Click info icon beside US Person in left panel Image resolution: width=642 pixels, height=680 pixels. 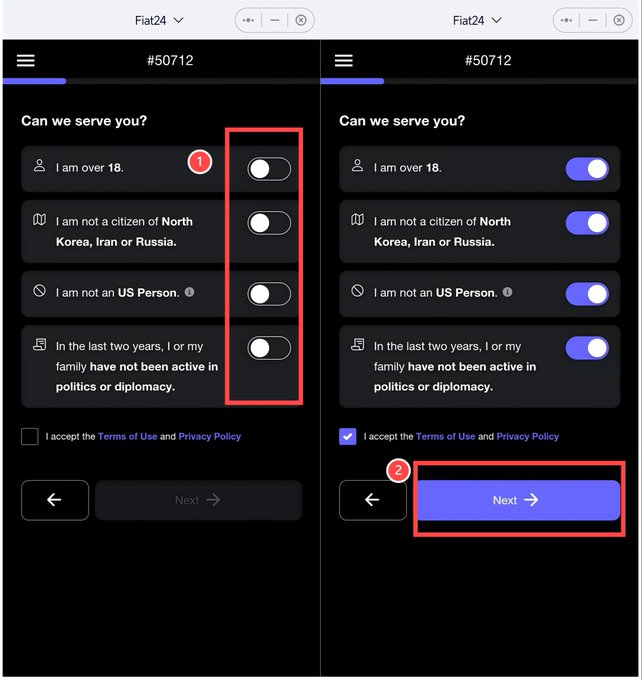190,292
